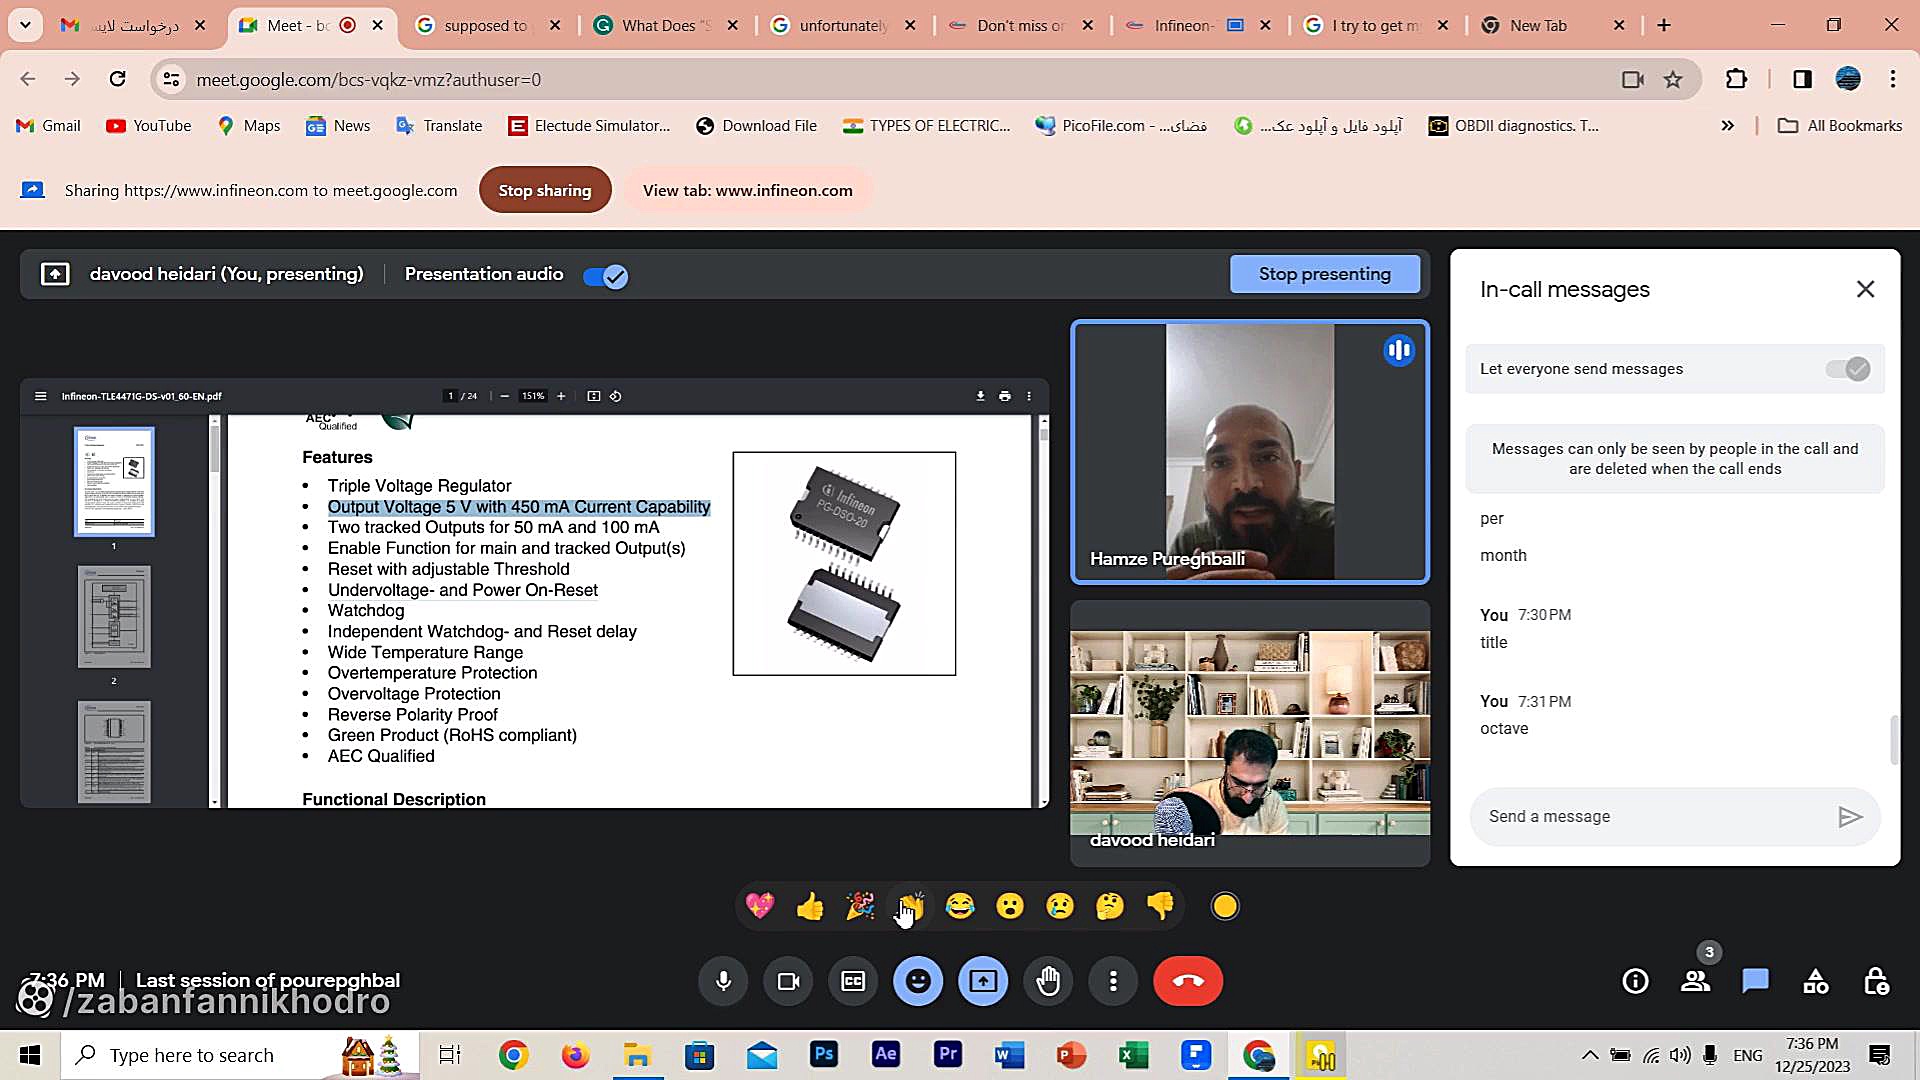Screen dimensions: 1920x1080
Task: Close the emoji reactions bar button
Action: (x=918, y=981)
